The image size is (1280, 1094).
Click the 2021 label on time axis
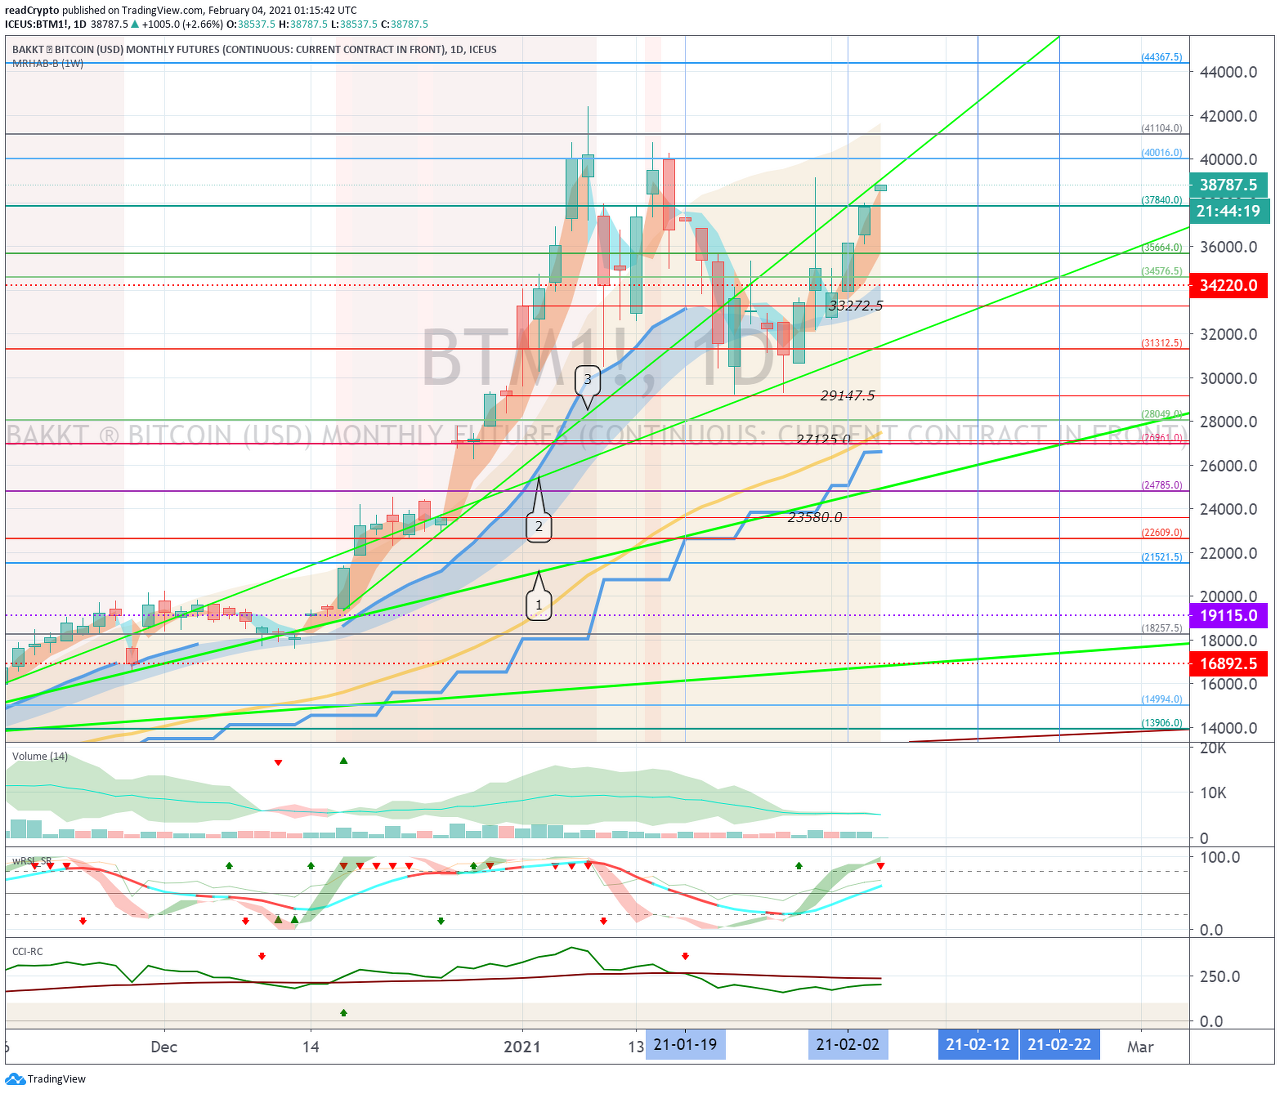[x=522, y=1047]
